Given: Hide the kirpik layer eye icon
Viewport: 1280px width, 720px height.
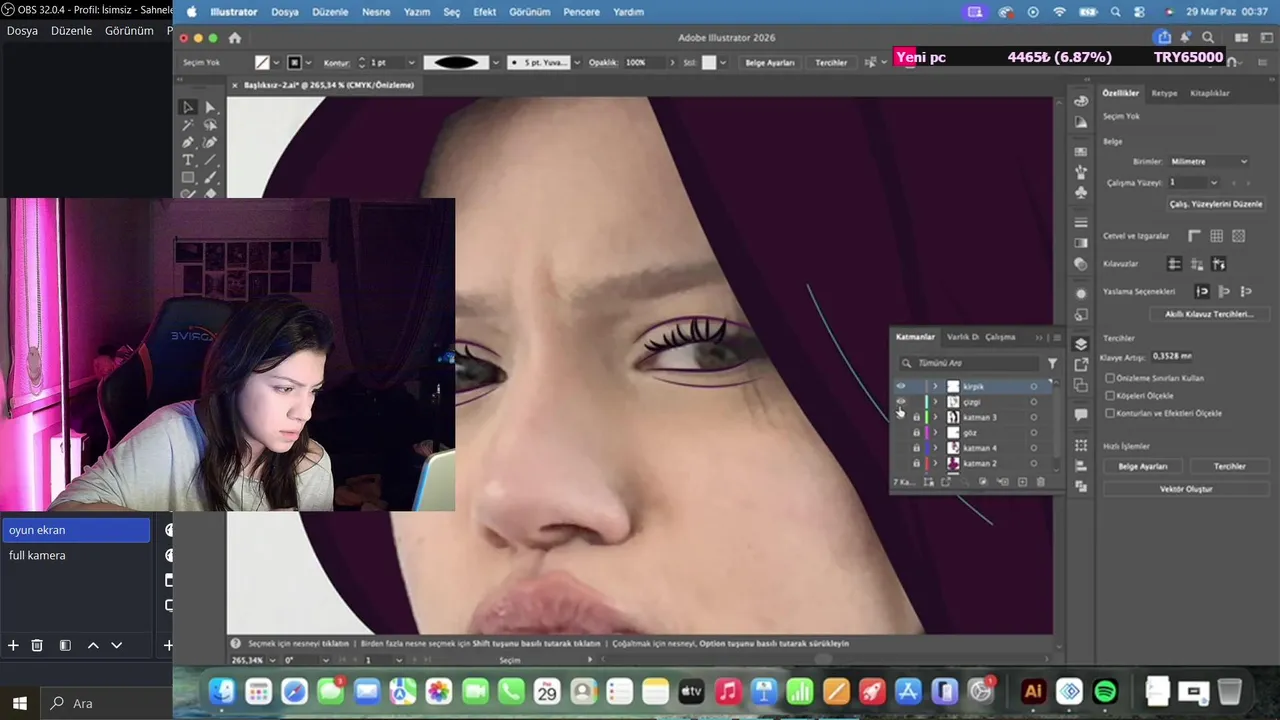Looking at the screenshot, I should click(900, 386).
